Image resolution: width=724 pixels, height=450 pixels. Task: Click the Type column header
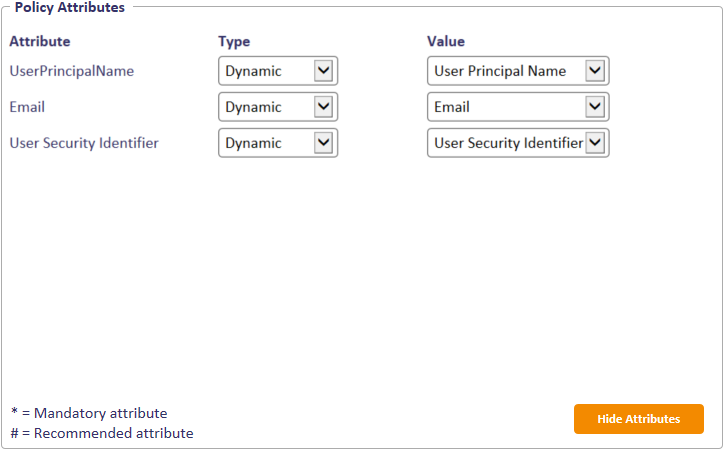(x=234, y=42)
